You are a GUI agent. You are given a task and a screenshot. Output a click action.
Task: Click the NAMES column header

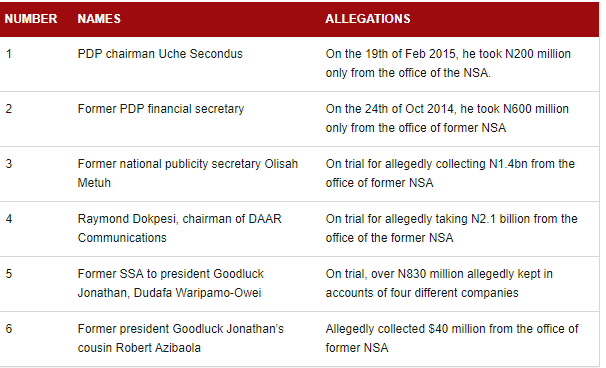pyautogui.click(x=99, y=19)
